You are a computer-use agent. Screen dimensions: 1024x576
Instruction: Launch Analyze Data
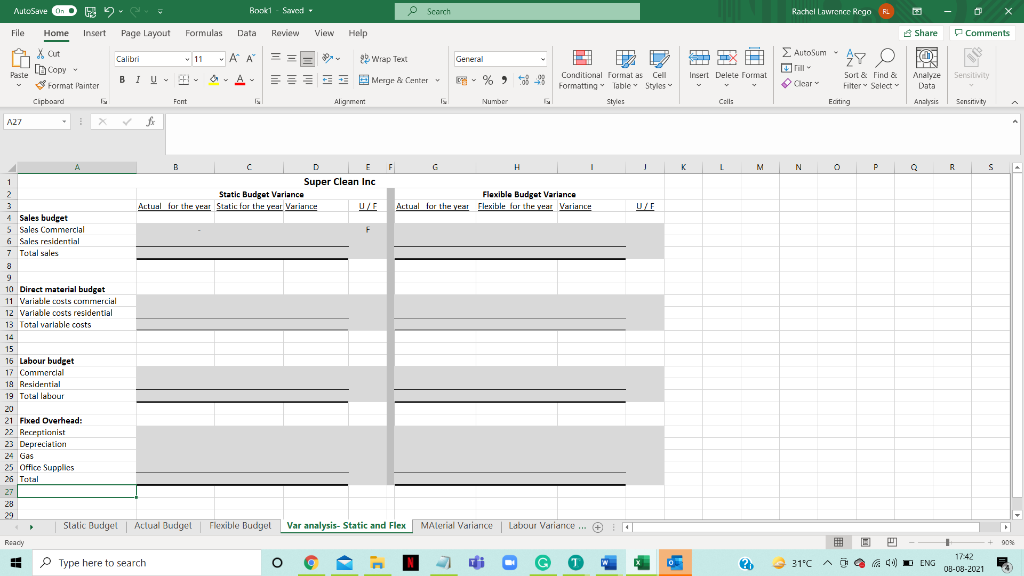click(x=926, y=70)
